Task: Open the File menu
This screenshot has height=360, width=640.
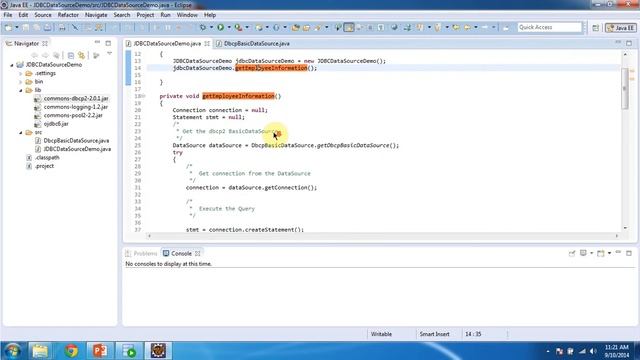Action: coord(8,15)
